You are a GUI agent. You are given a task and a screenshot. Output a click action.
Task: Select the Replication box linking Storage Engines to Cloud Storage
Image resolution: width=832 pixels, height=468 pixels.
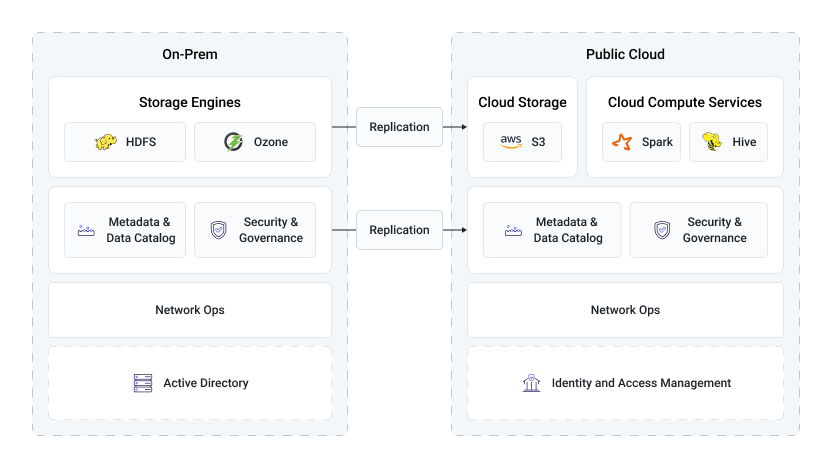[x=399, y=127]
